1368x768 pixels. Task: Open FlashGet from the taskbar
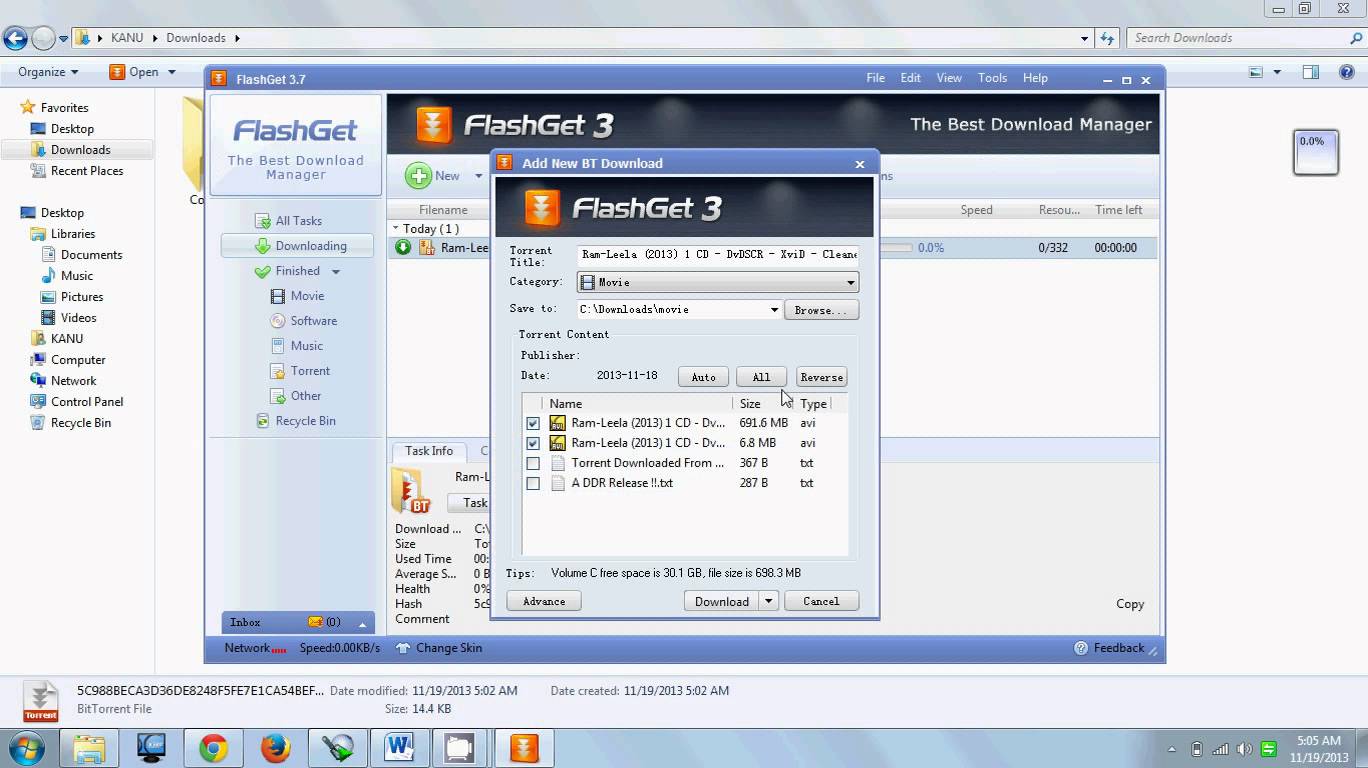(524, 748)
